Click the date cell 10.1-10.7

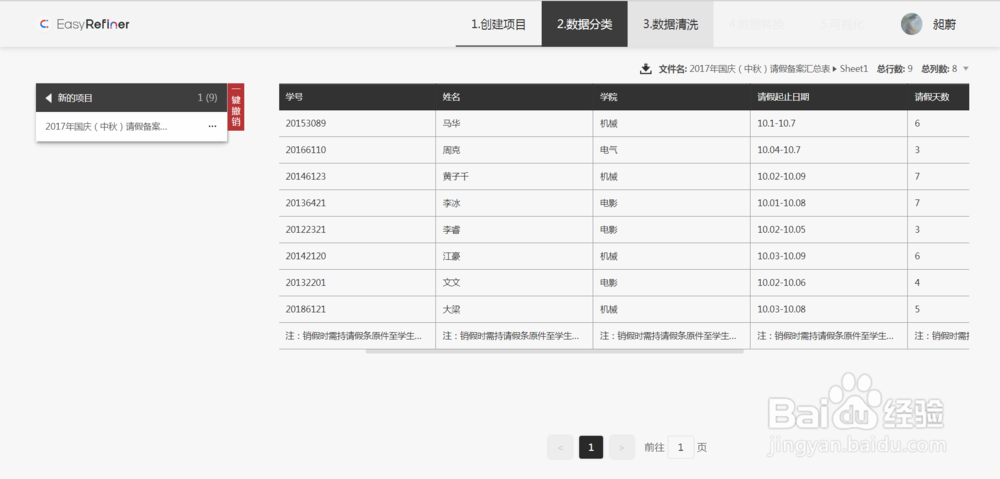point(828,123)
